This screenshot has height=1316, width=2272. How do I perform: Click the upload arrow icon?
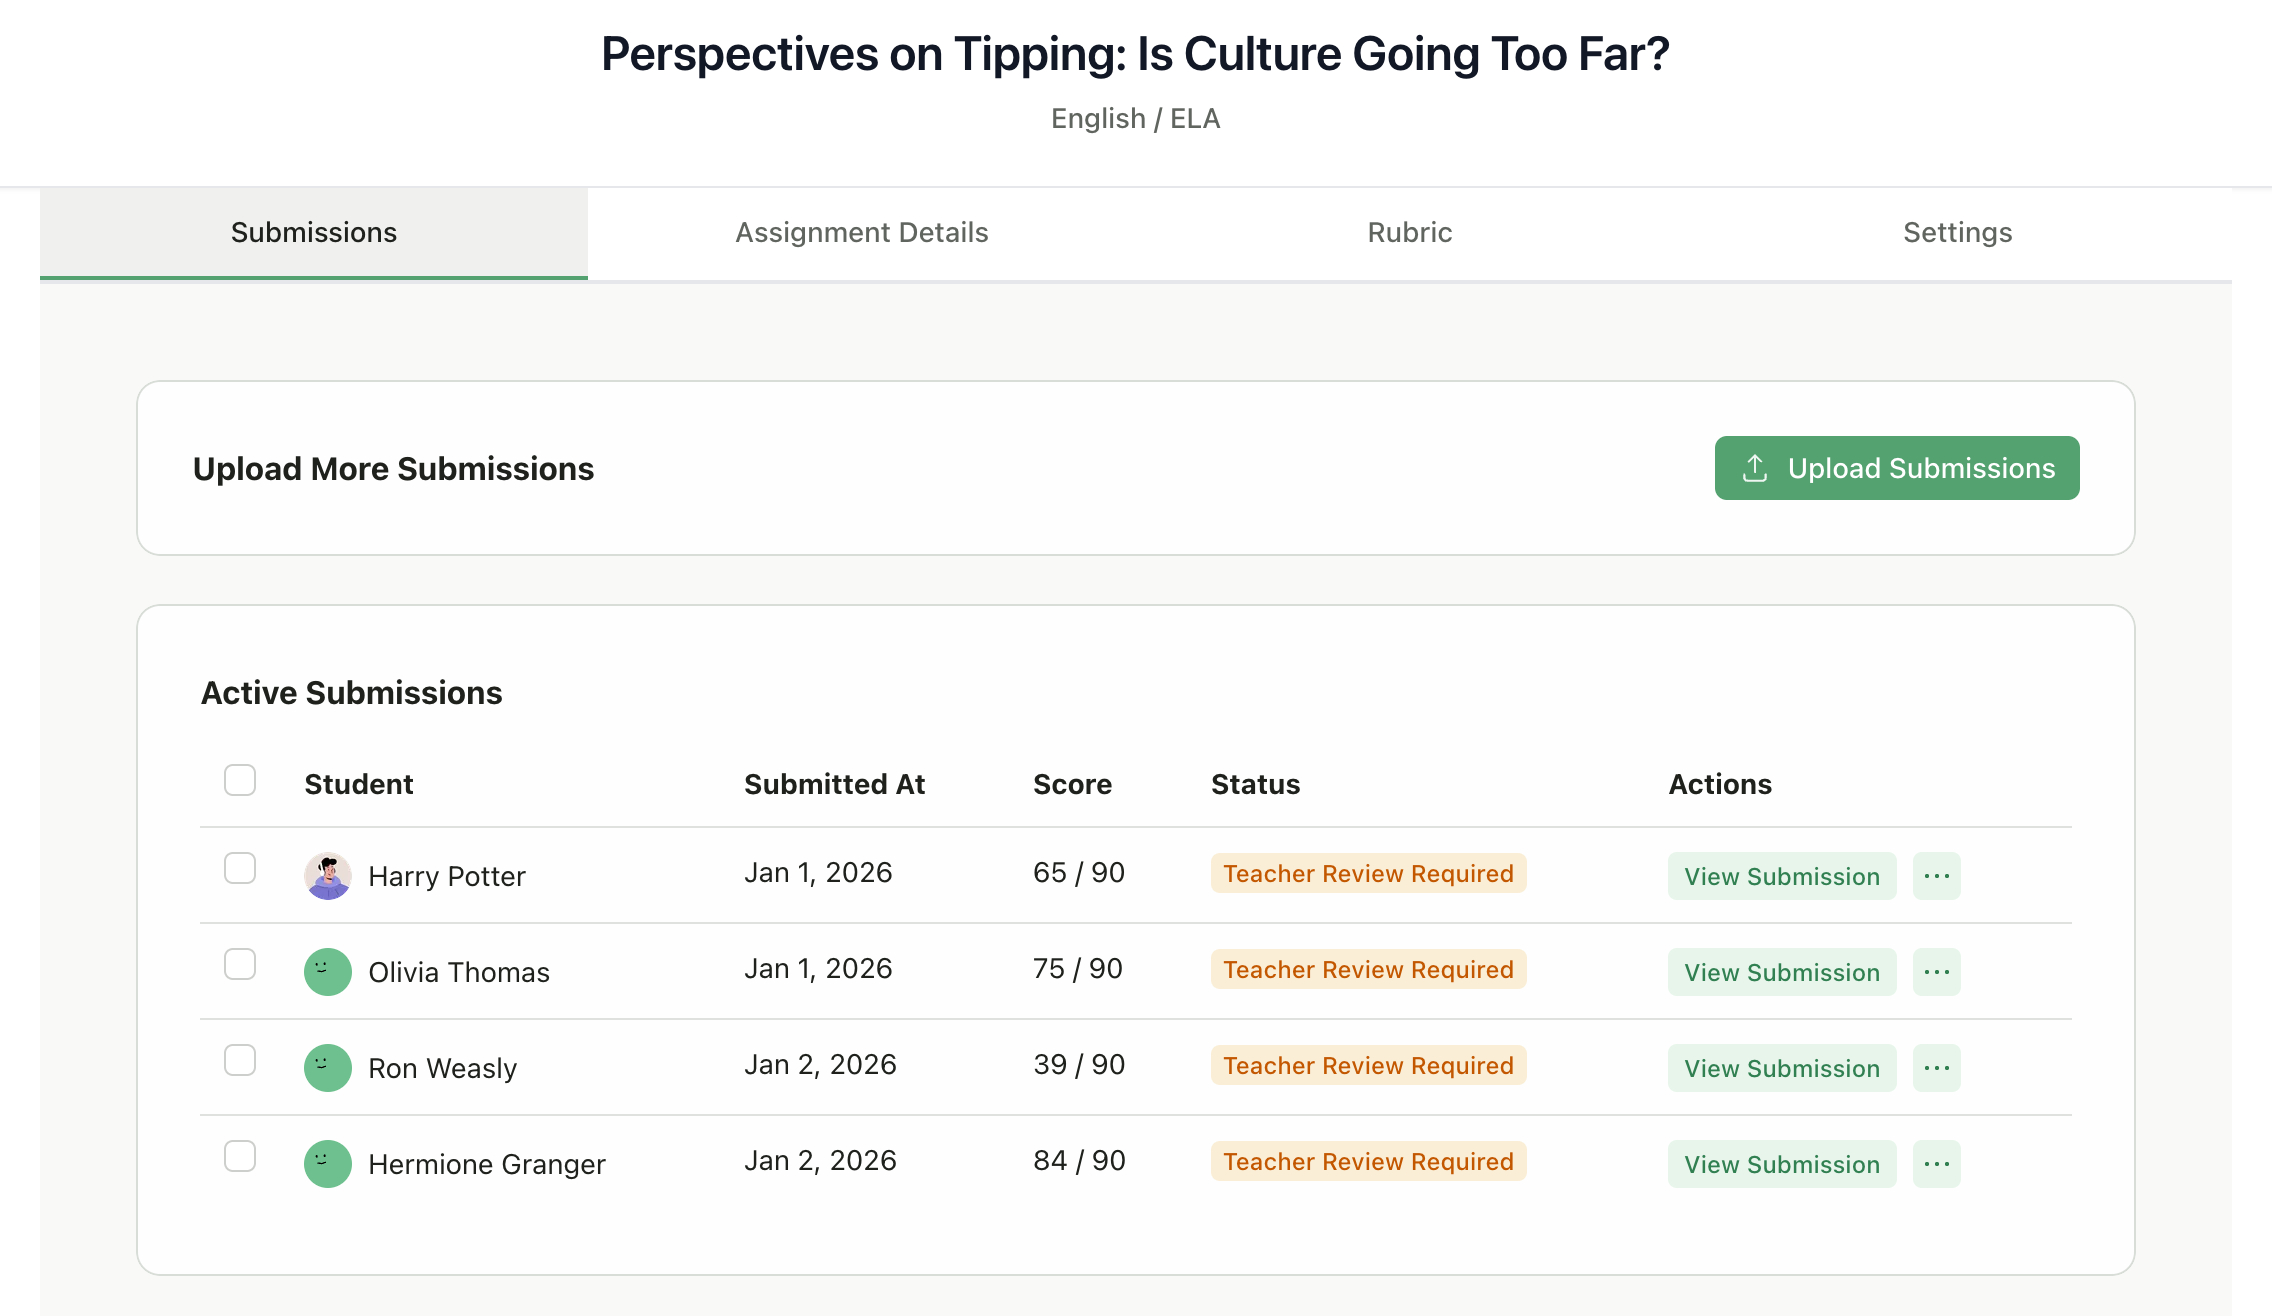pyautogui.click(x=1755, y=468)
